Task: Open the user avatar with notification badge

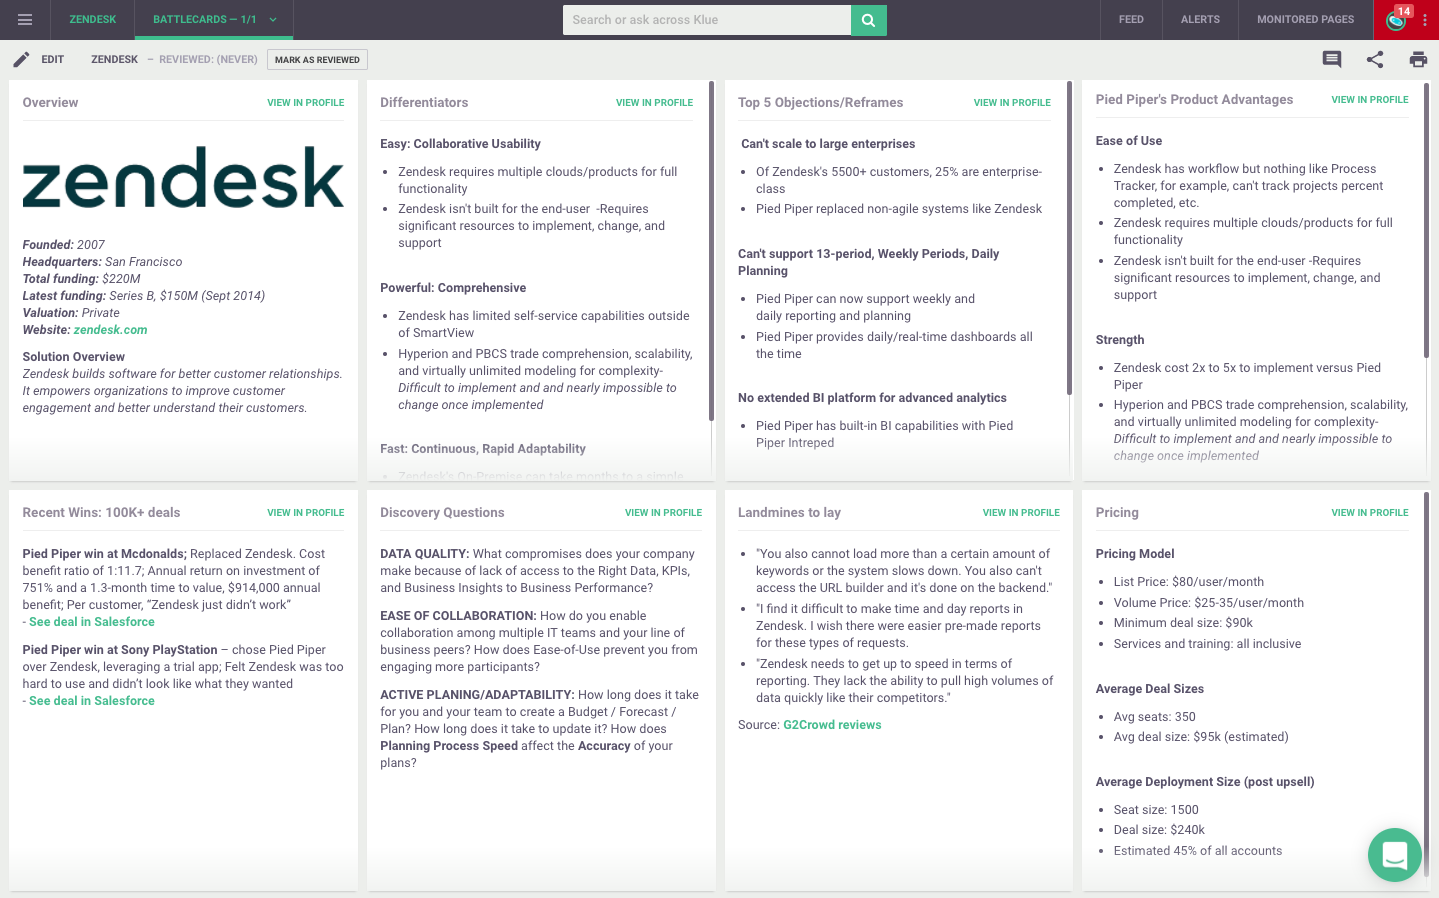Action: point(1396,20)
